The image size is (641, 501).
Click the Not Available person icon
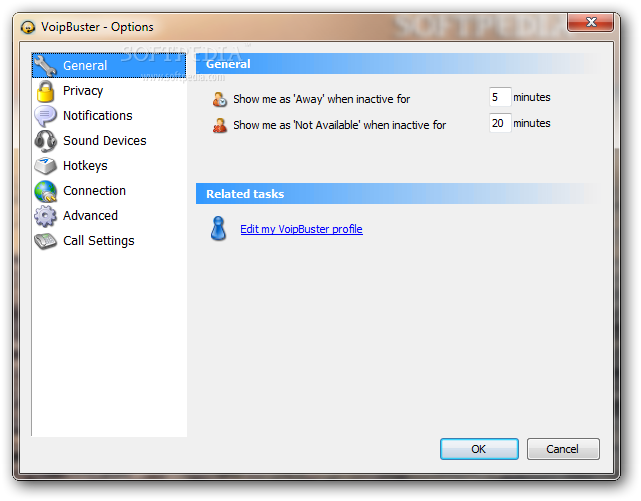point(220,125)
